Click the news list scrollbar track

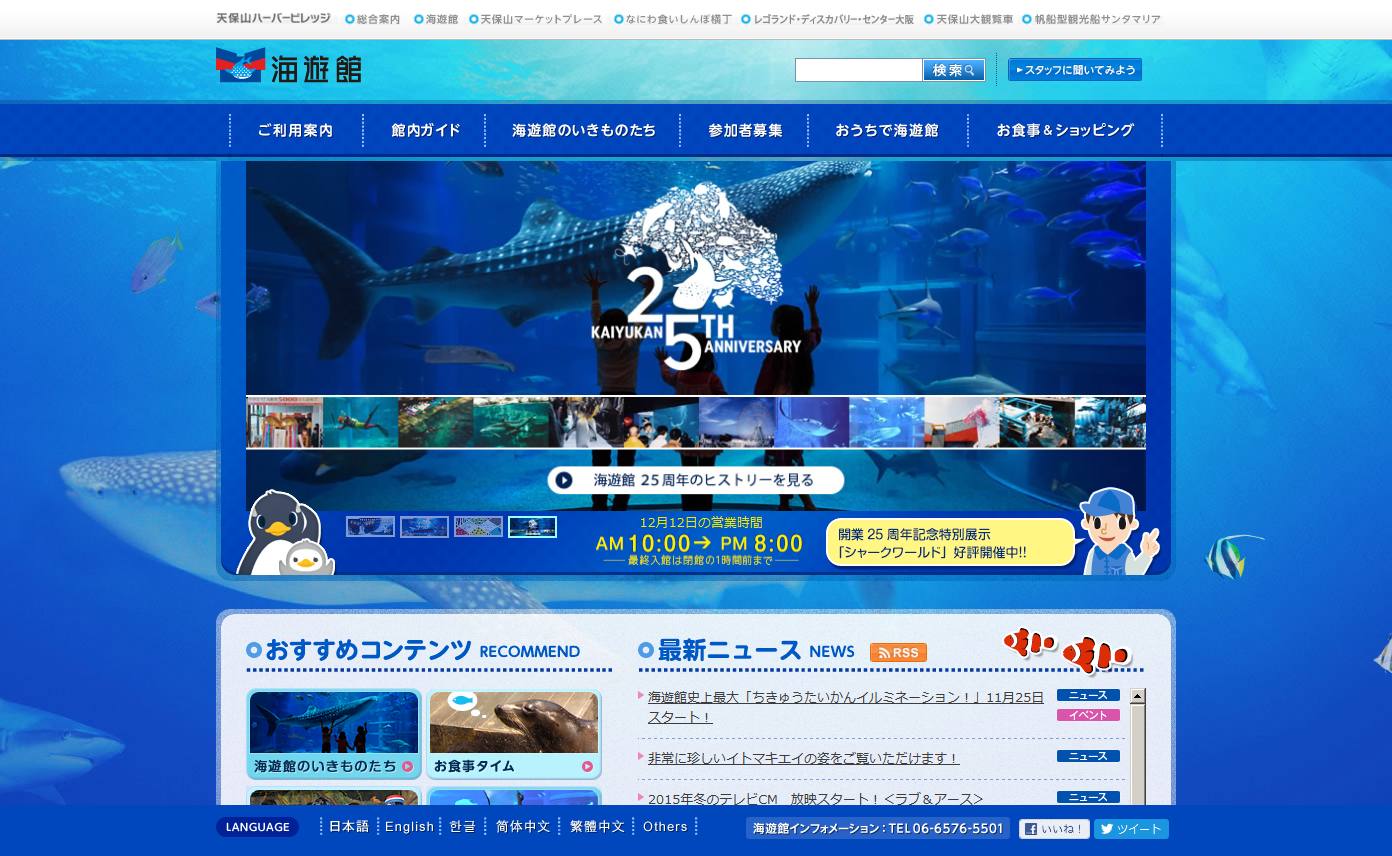pos(1137,756)
